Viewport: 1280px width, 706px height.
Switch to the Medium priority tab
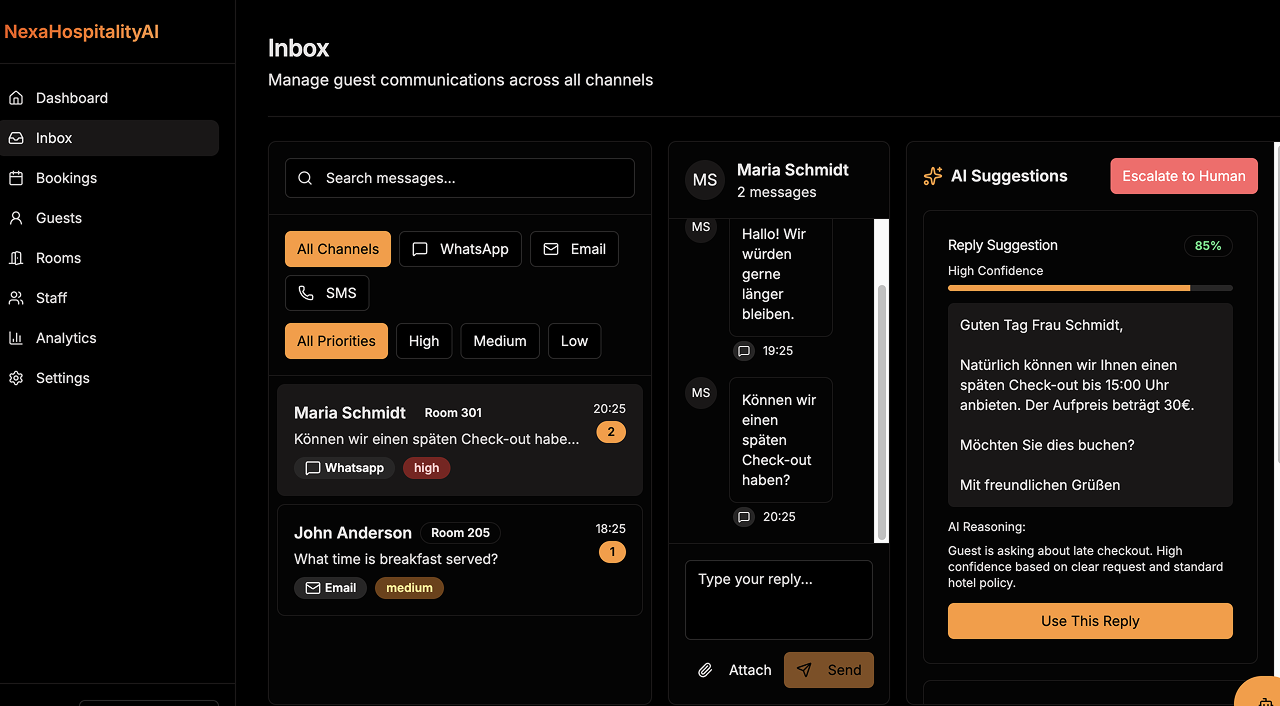coord(500,340)
